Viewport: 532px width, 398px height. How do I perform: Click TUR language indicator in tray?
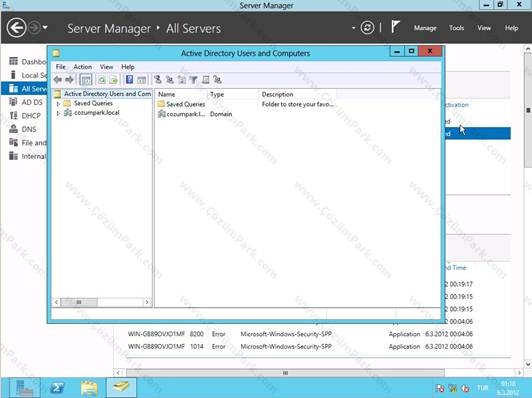point(482,388)
